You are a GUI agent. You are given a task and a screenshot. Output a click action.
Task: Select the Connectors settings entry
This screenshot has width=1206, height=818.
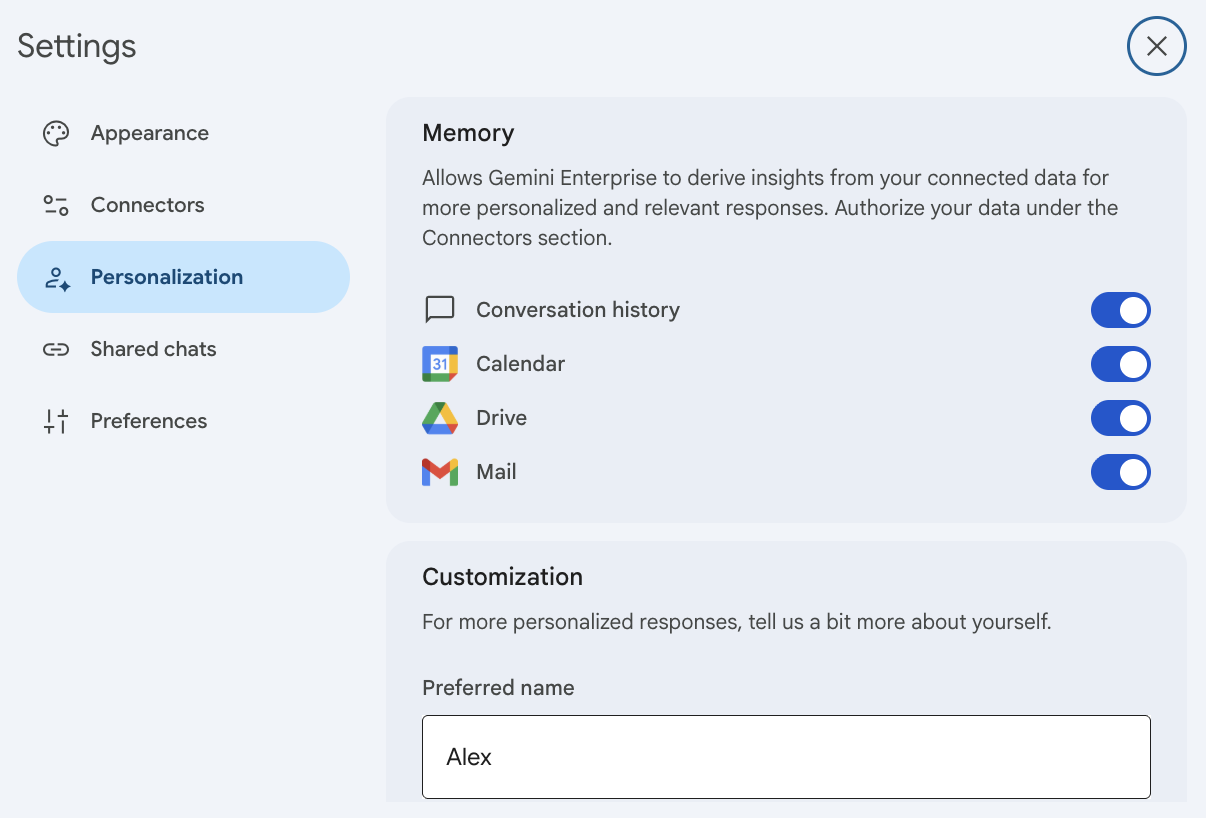coord(147,204)
